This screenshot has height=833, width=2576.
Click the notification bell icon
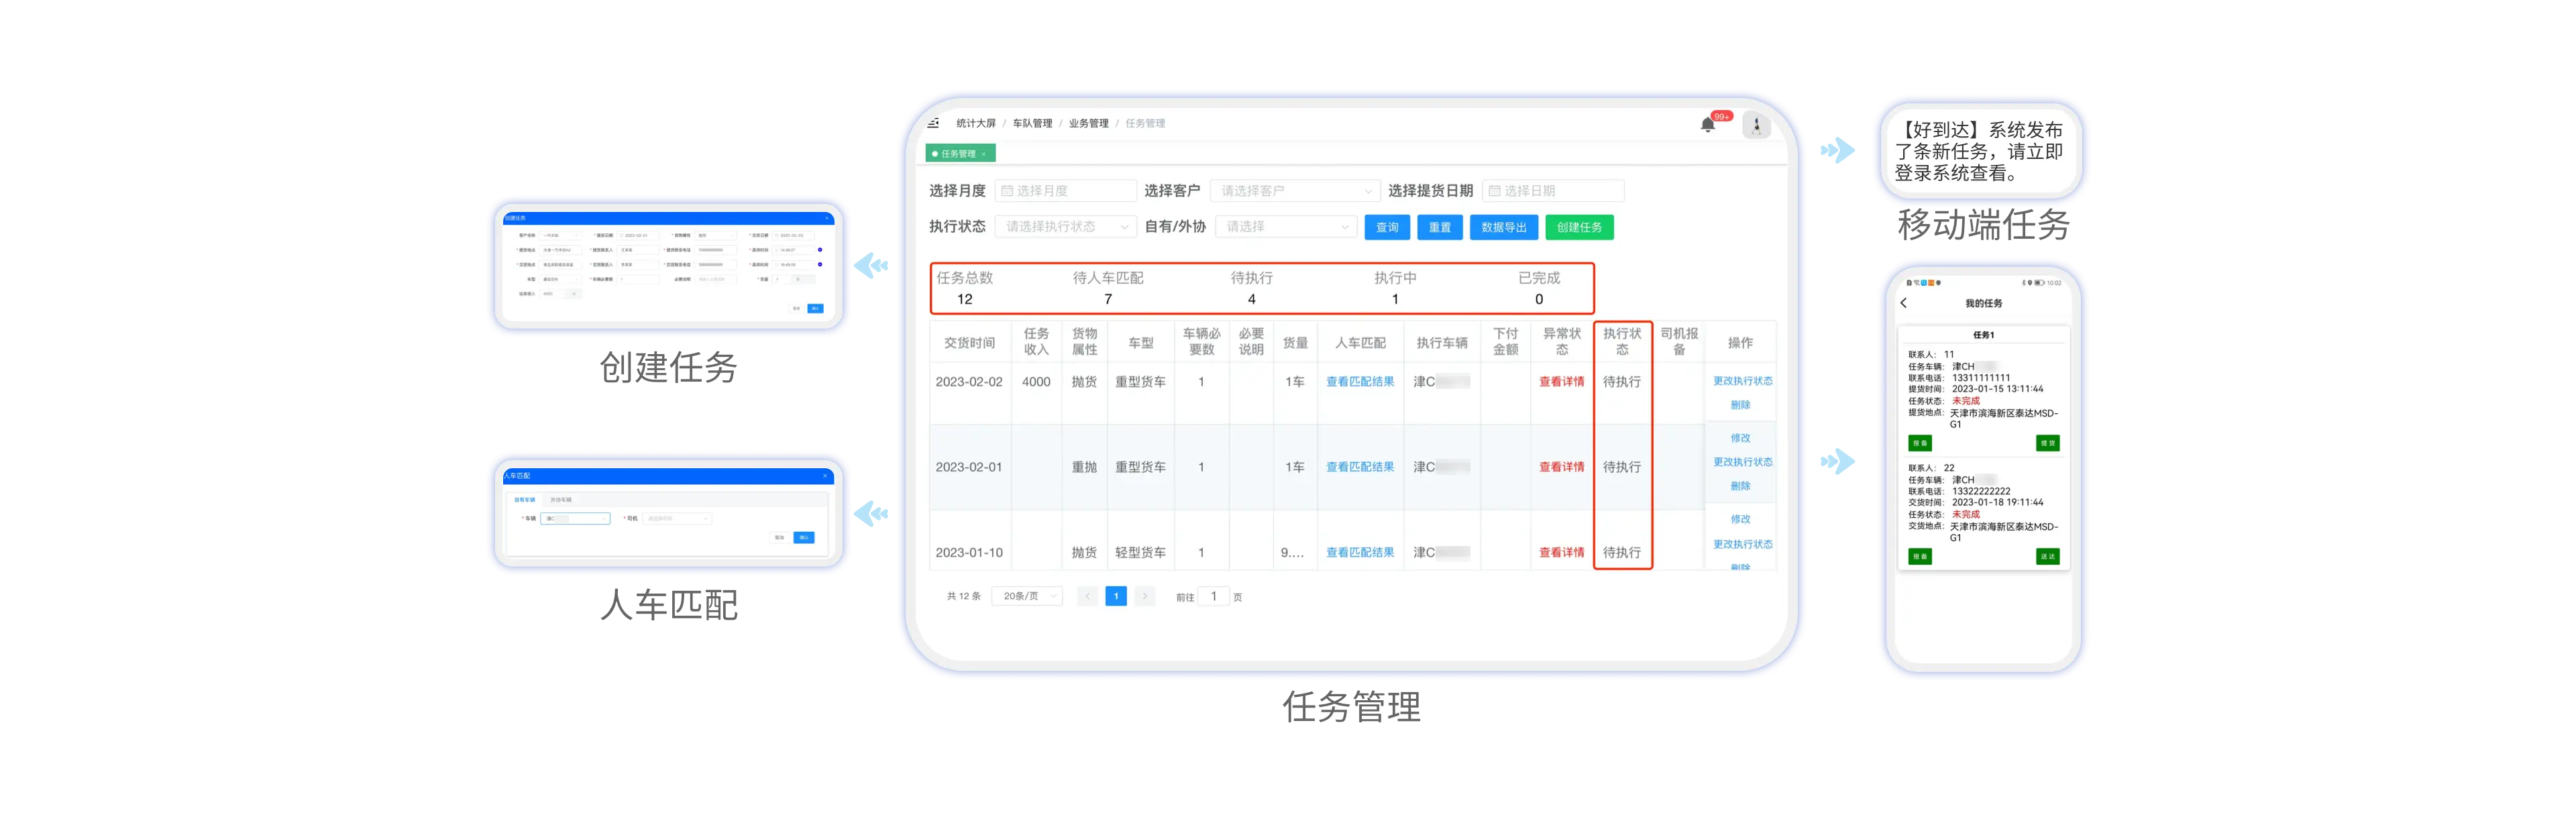click(x=1708, y=125)
